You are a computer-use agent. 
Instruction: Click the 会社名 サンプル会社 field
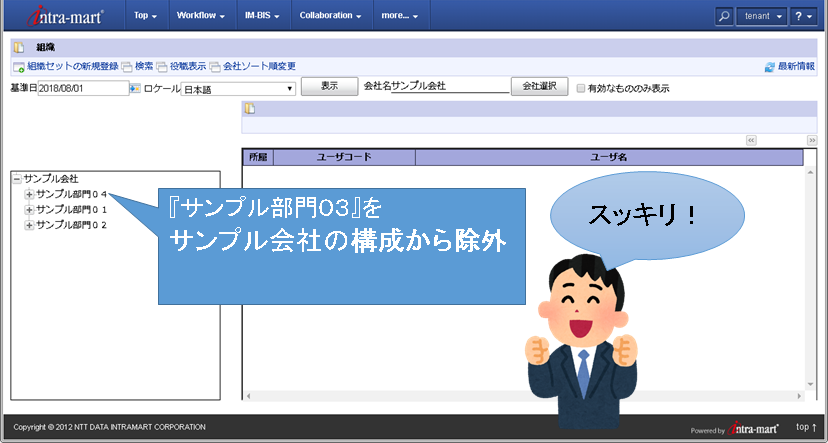(x=450, y=86)
